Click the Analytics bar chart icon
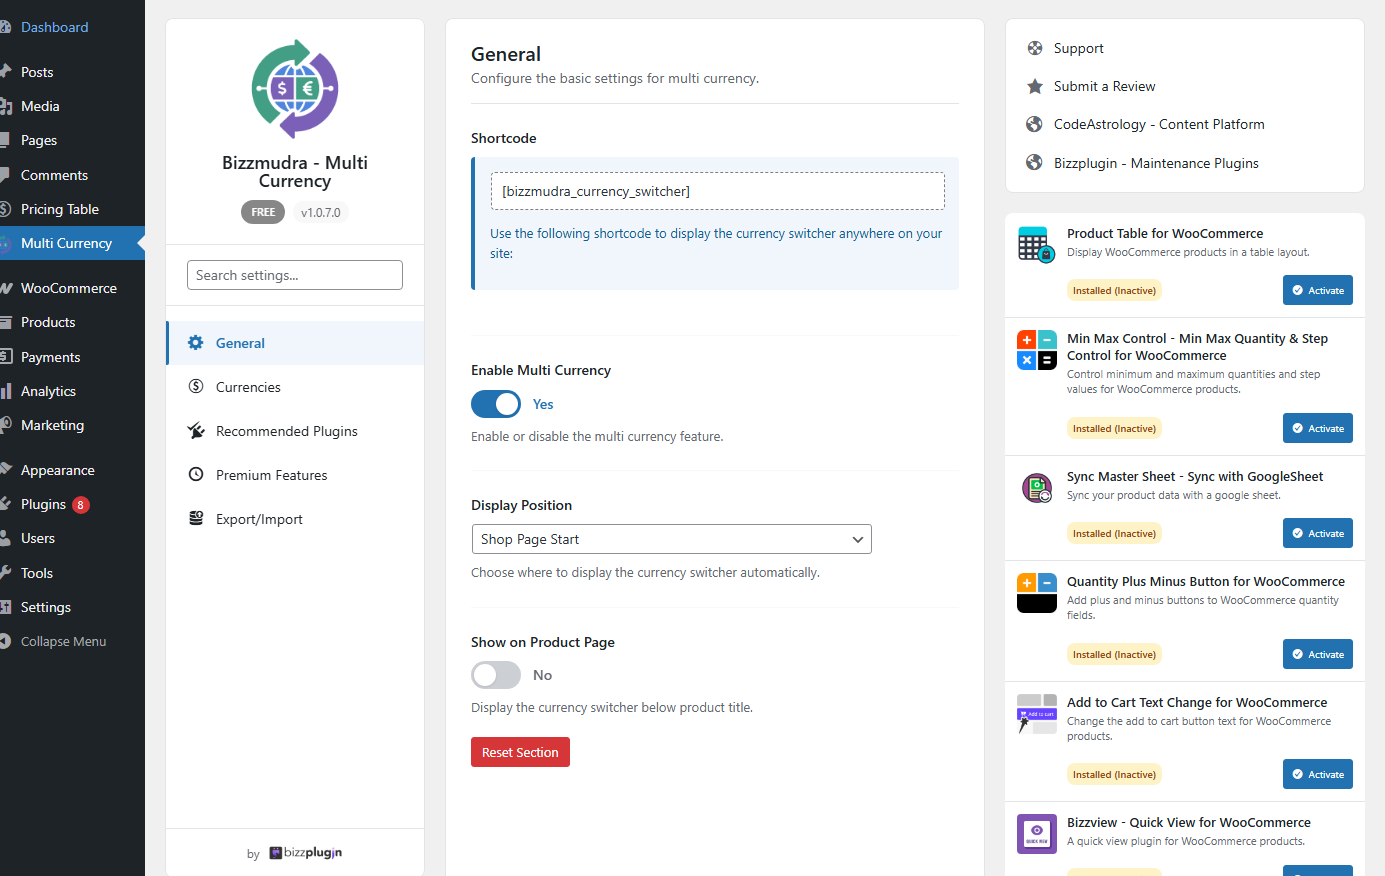 pos(5,391)
